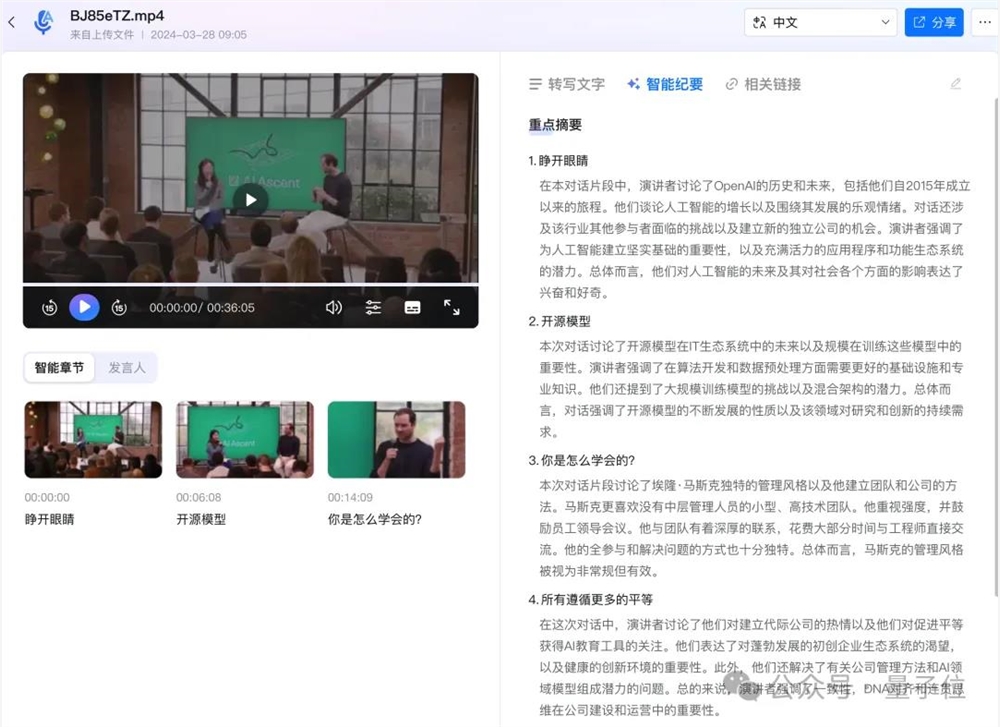Open the chapter thumbnail at 00:14:09
This screenshot has width=1000, height=727.
click(x=395, y=439)
